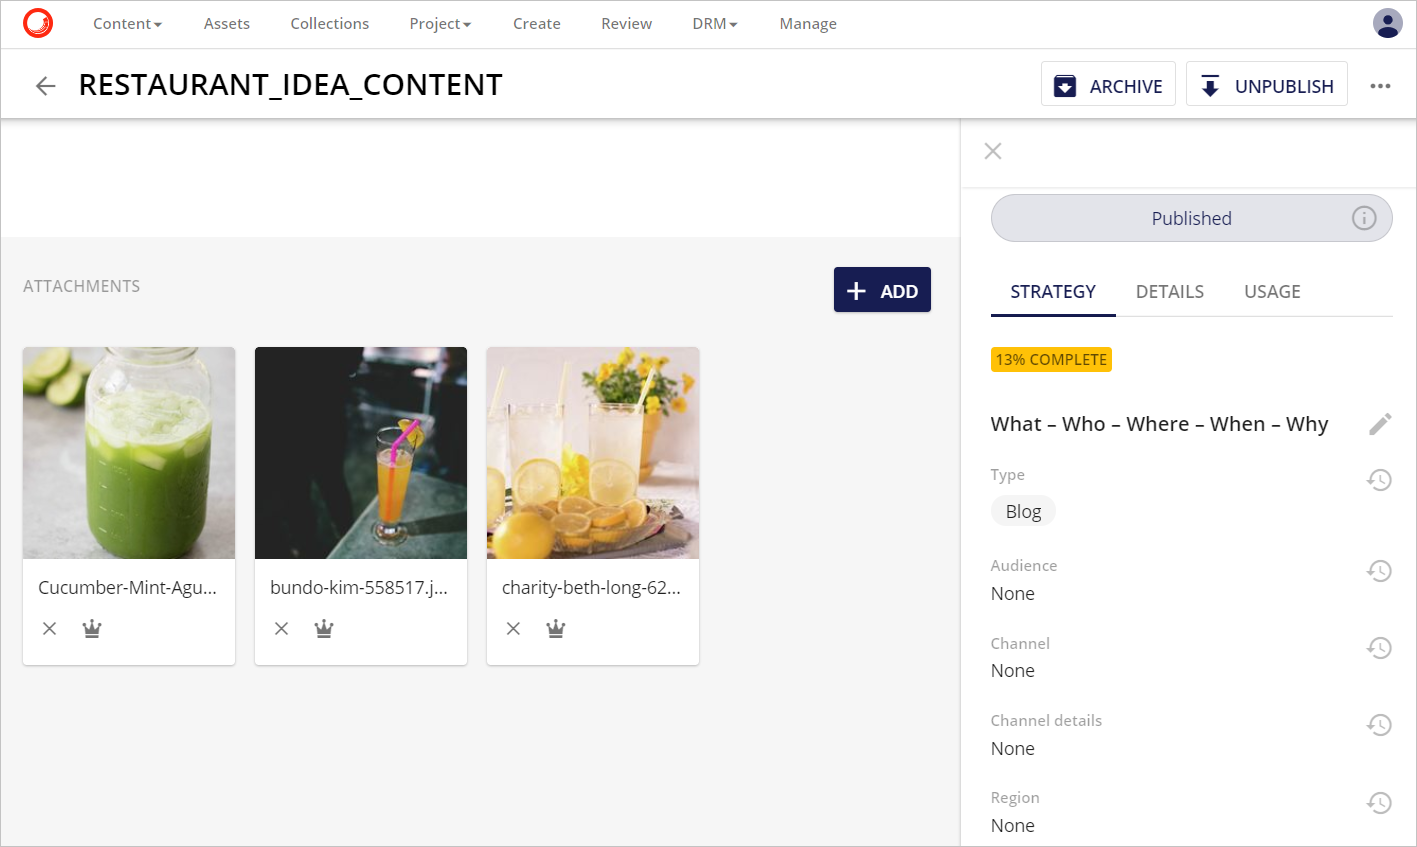Click the back arrow next to RESTAURANT_IDEA_CONTENT

[45, 85]
